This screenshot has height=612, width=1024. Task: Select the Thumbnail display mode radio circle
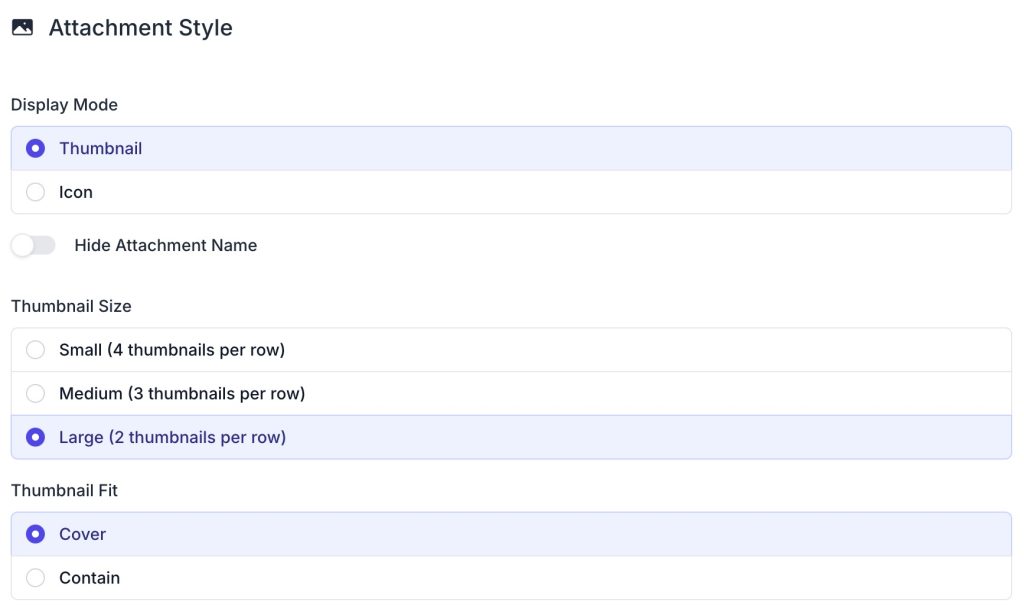pyautogui.click(x=35, y=149)
